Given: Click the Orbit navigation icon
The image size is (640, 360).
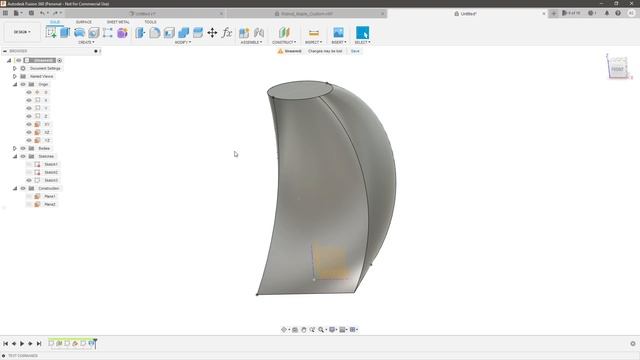Looking at the screenshot, I should (284, 329).
